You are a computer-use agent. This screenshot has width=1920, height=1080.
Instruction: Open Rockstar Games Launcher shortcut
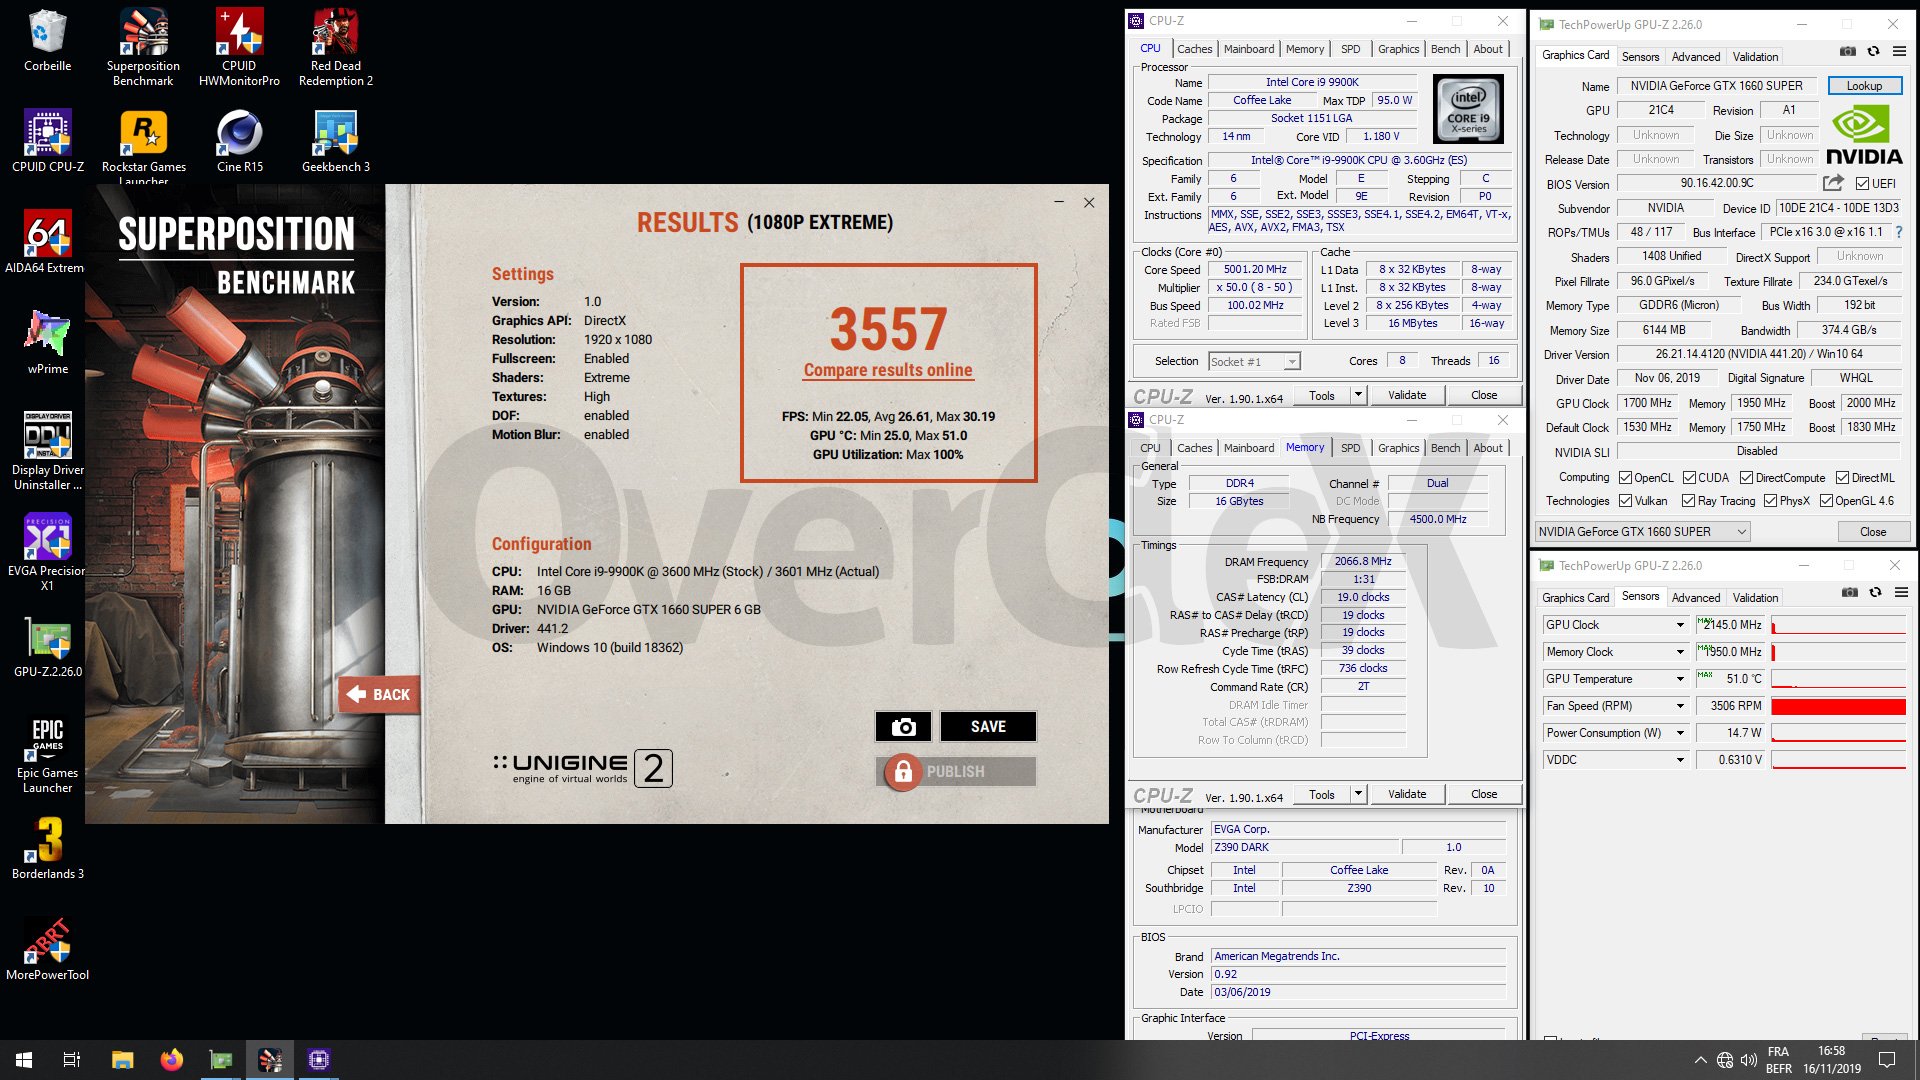pos(143,146)
